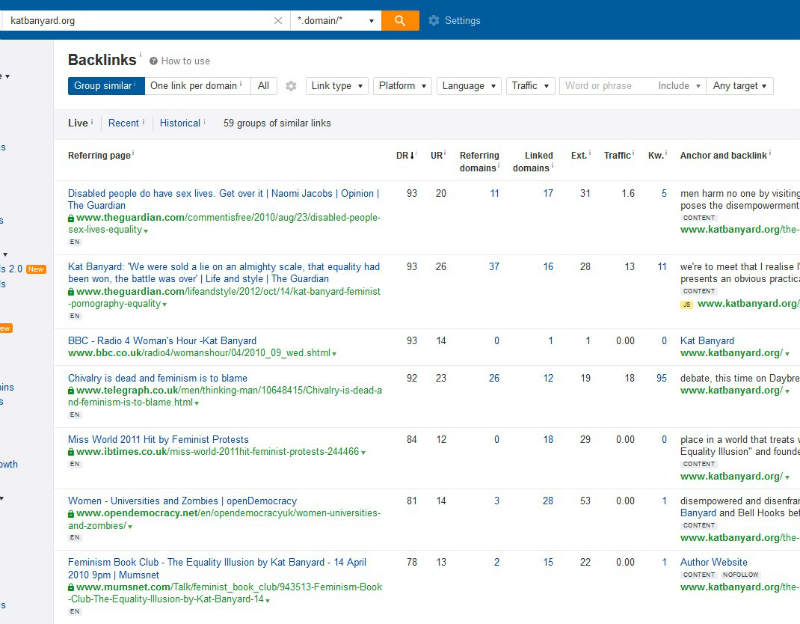Image resolution: width=800 pixels, height=624 pixels.
Task: Click EN language tag under telegraph URL
Action: point(75,415)
